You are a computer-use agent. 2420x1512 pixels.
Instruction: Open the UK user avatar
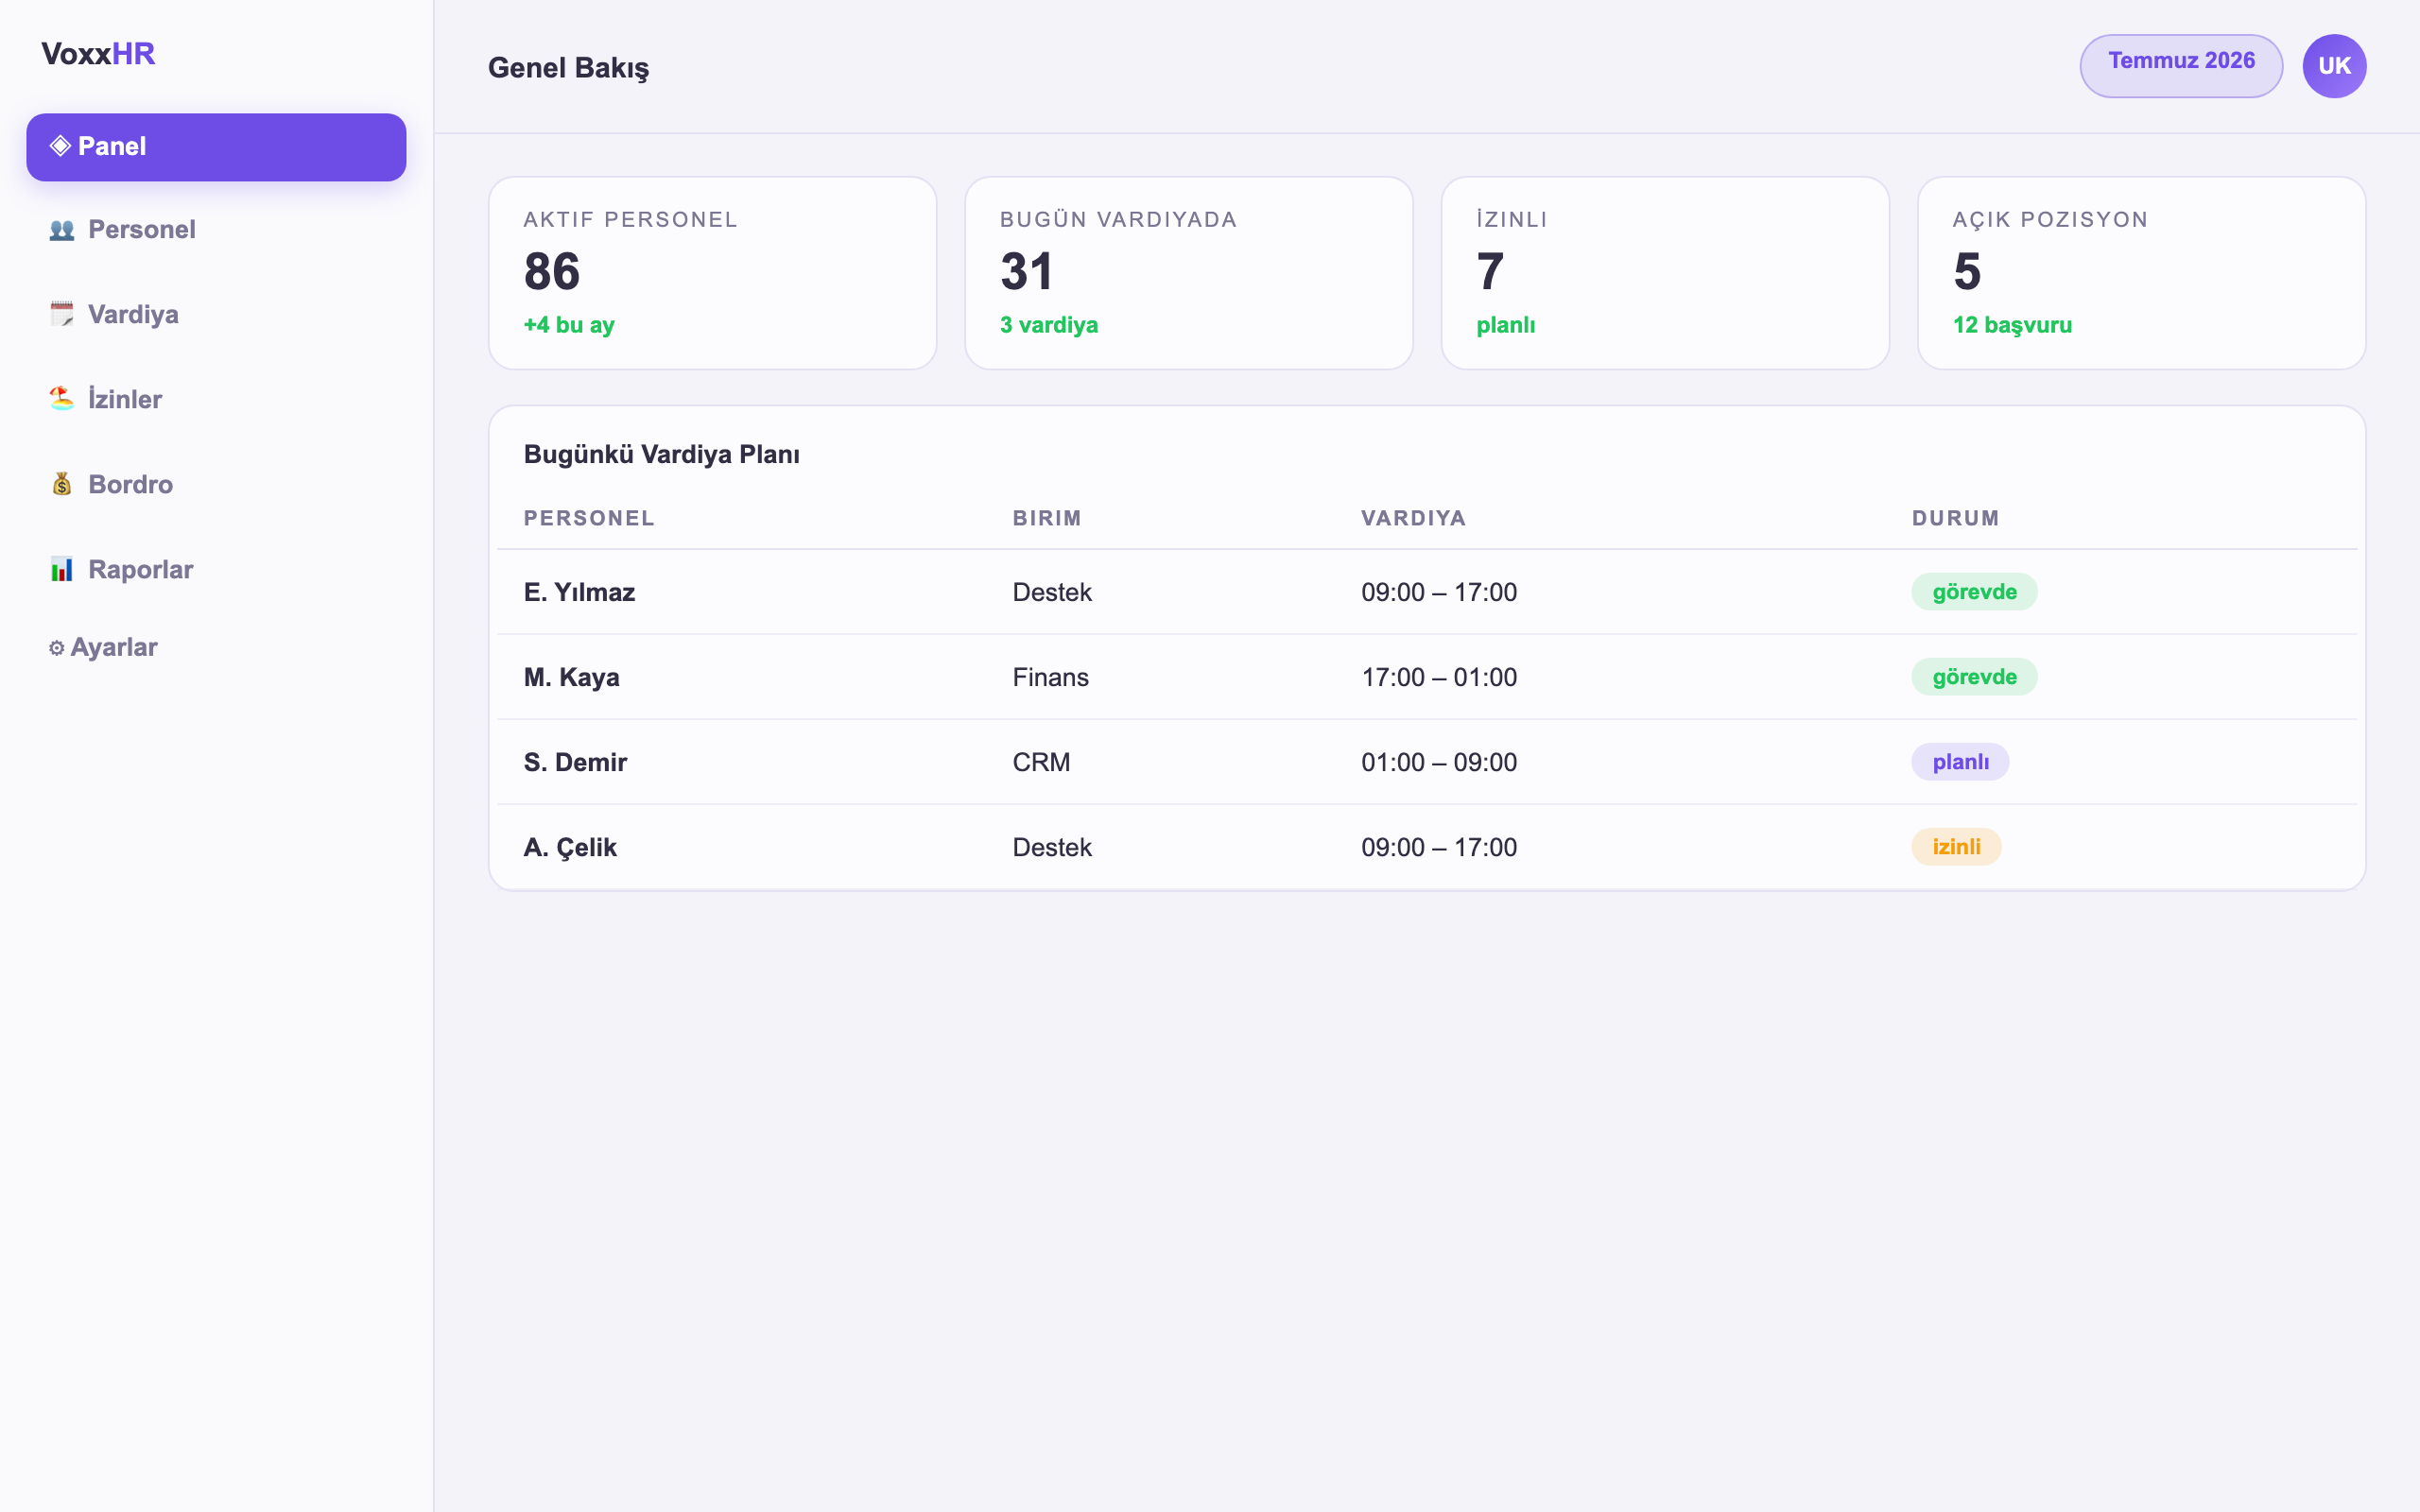pos(2334,66)
